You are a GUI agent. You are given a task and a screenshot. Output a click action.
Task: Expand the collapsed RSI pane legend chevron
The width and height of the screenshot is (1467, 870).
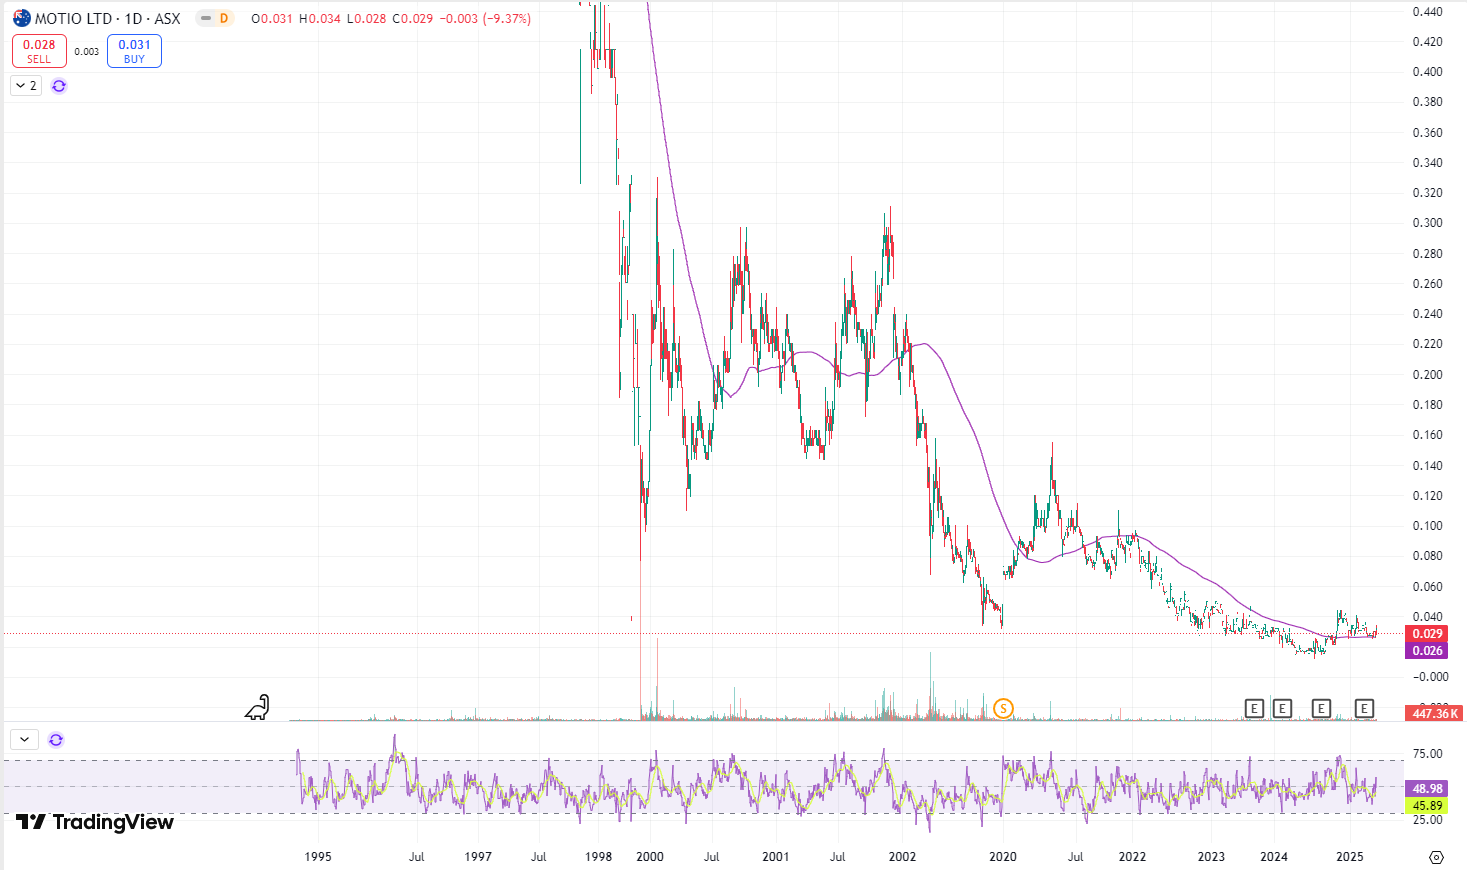click(24, 740)
